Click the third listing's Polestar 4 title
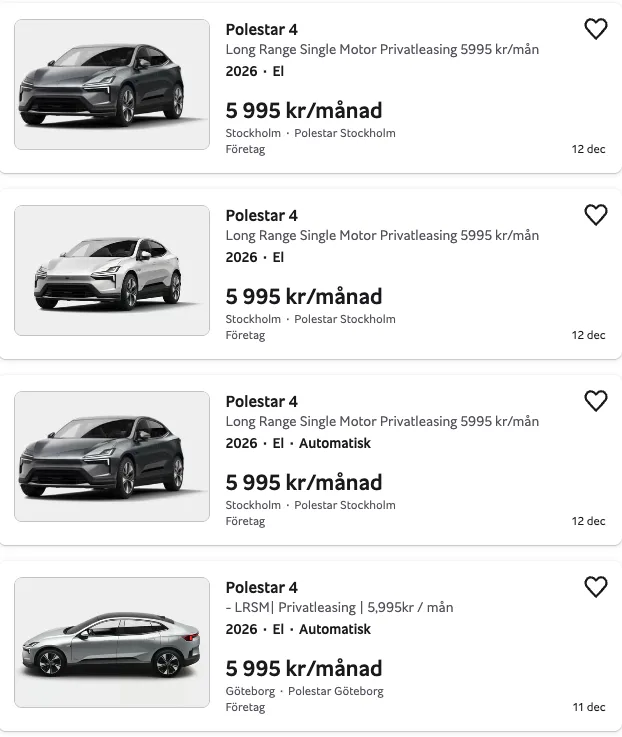The image size is (622, 737). click(261, 402)
